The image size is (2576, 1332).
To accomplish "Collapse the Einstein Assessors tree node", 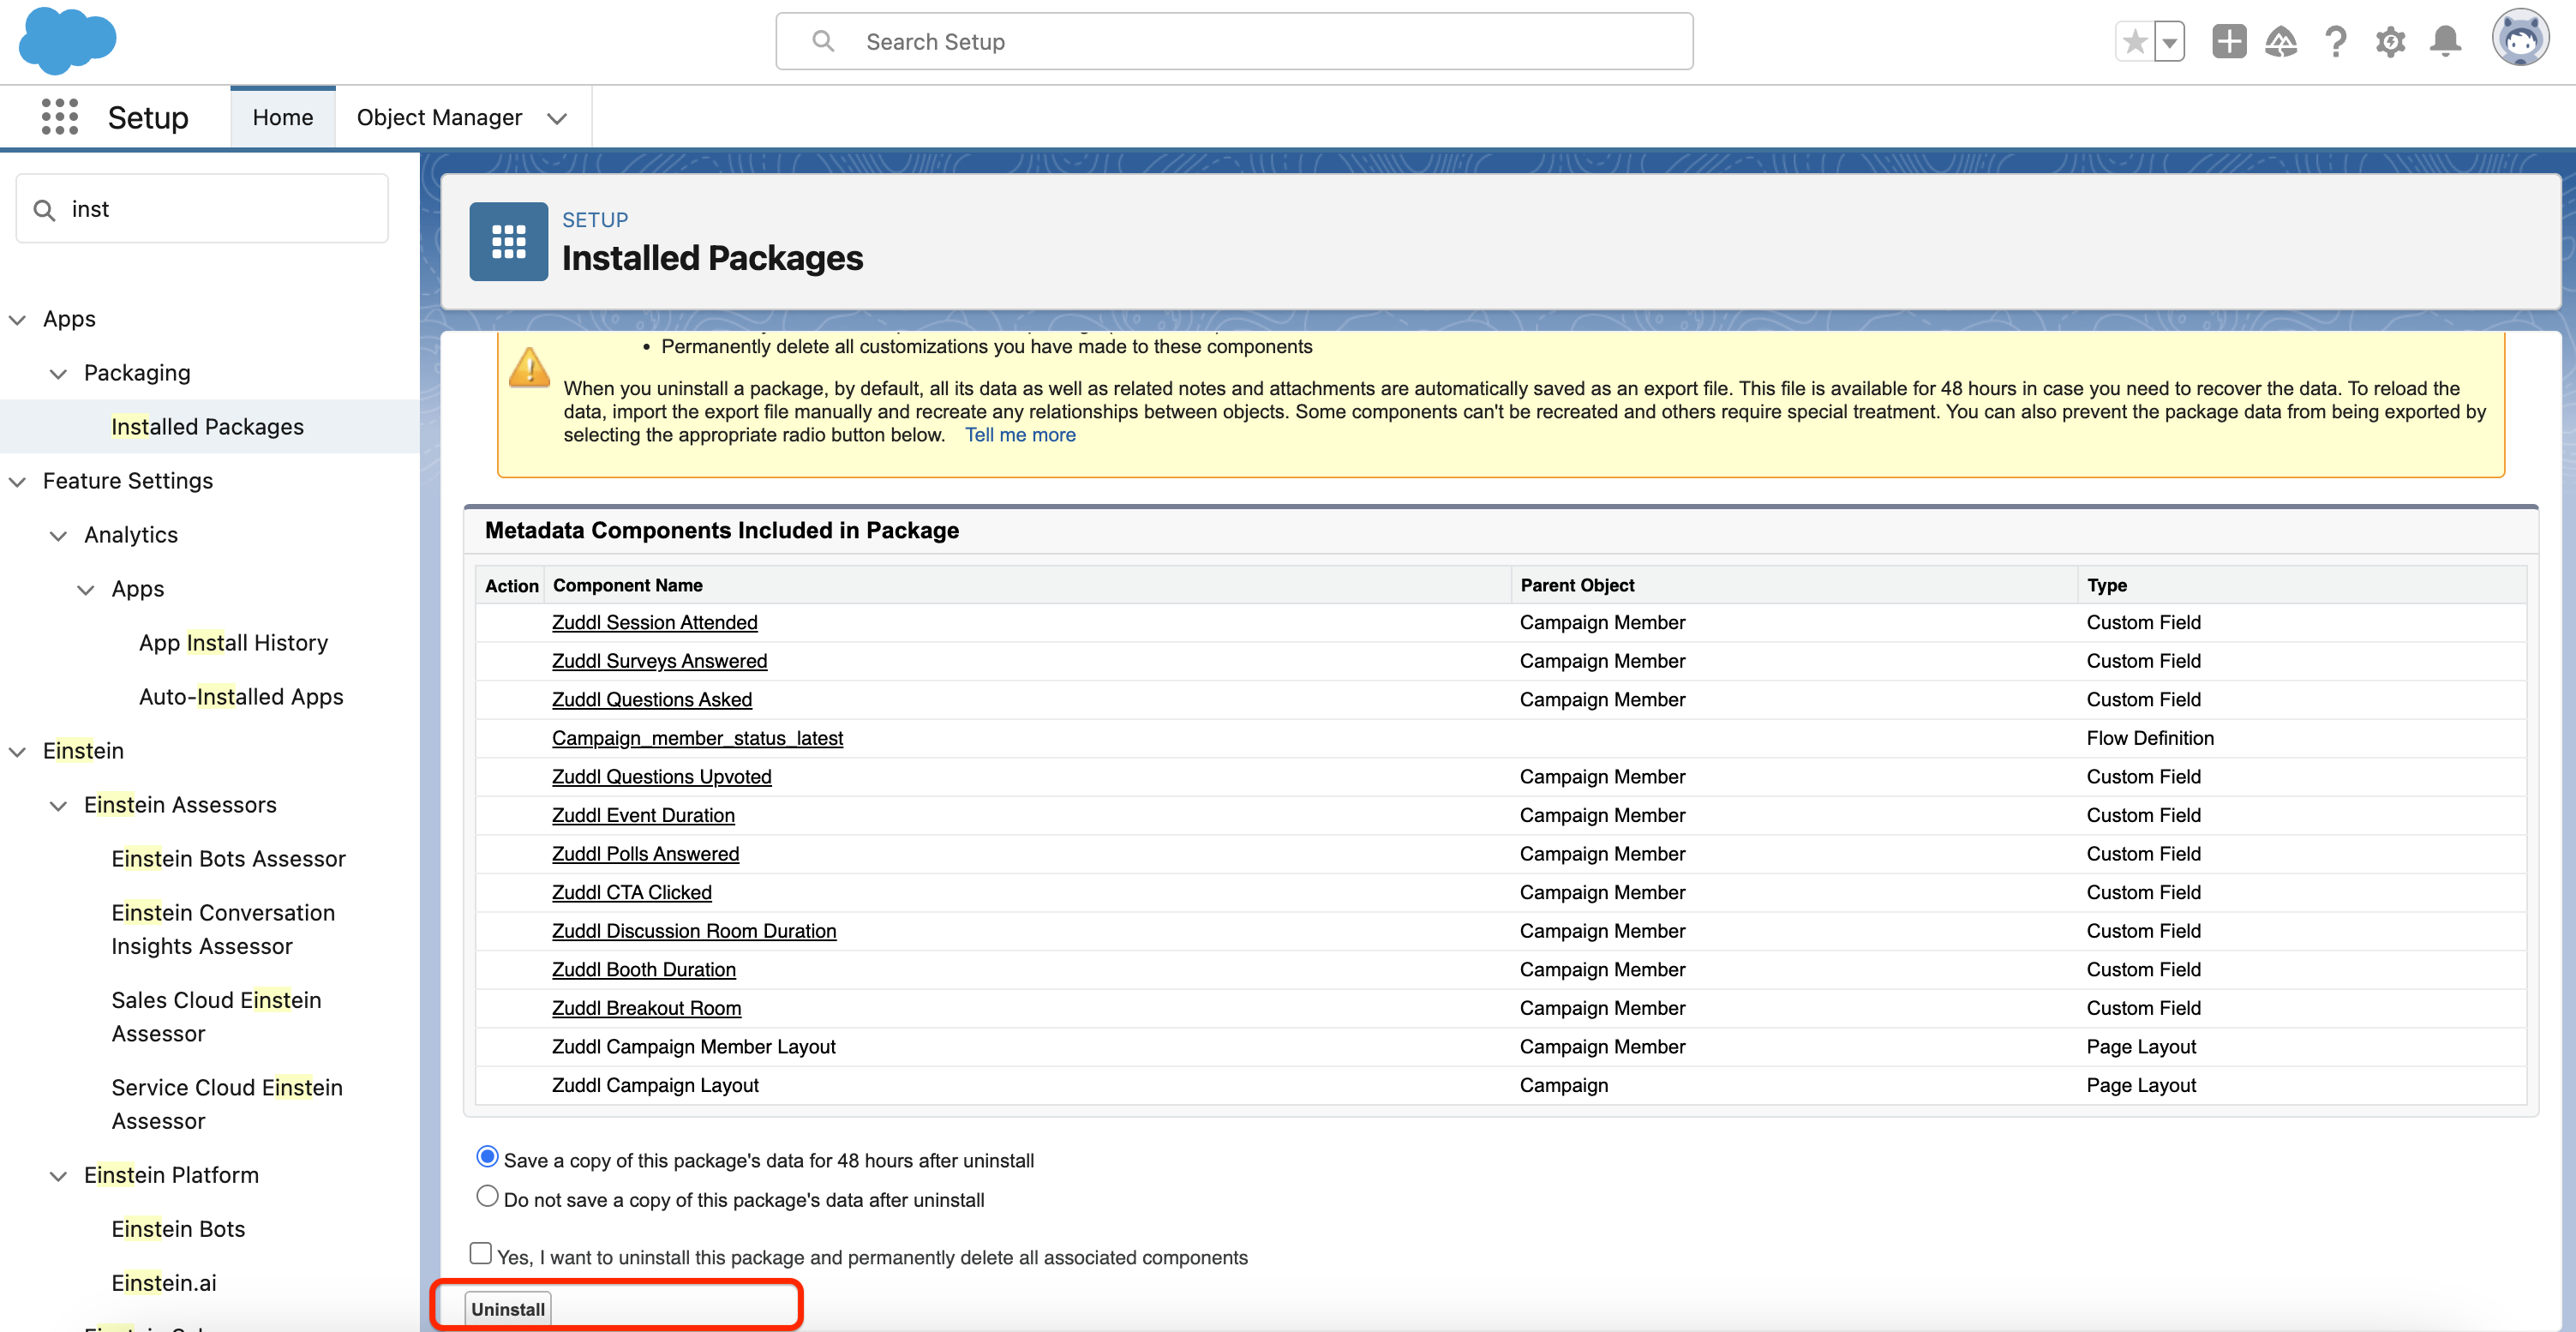I will [x=59, y=806].
